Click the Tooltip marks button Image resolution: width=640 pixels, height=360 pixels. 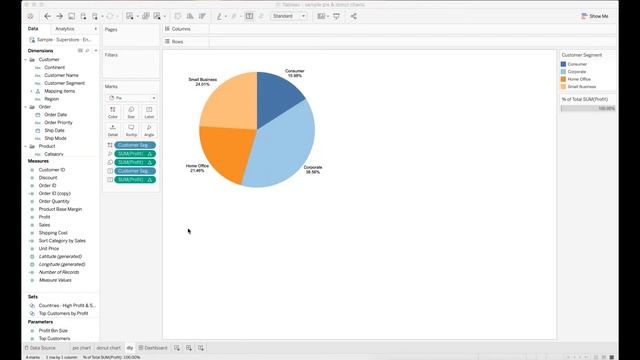tap(131, 130)
